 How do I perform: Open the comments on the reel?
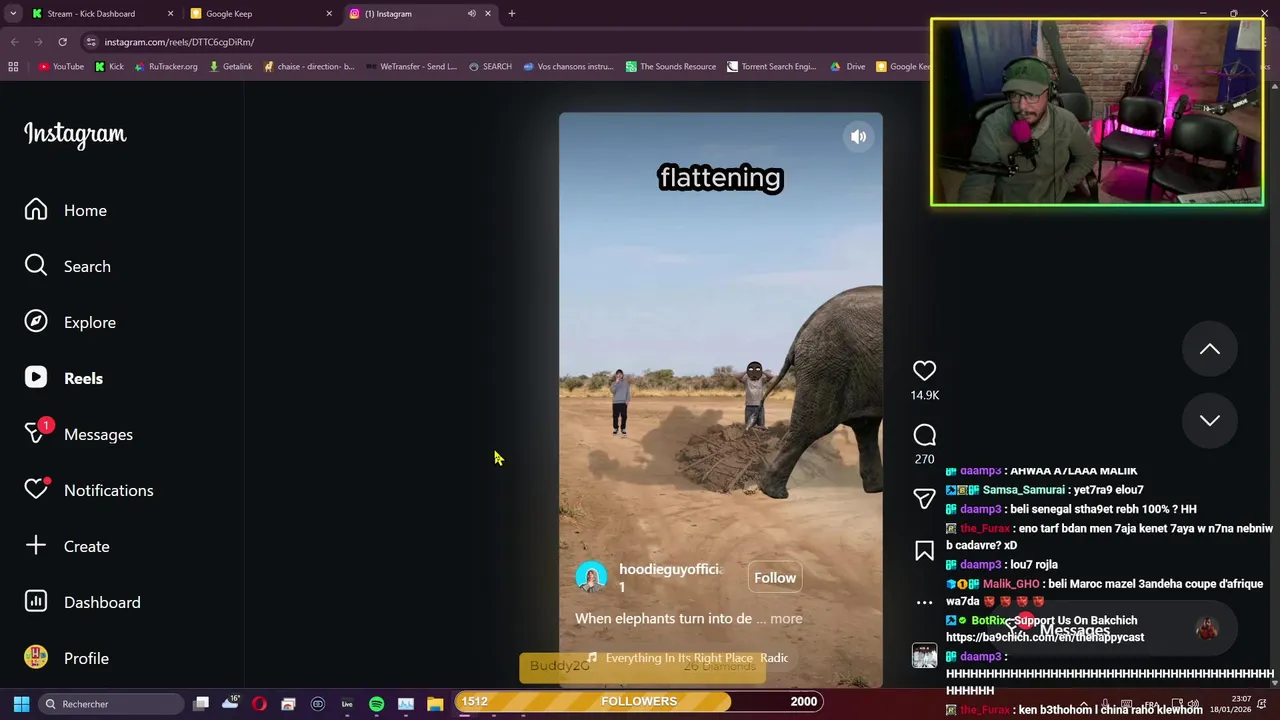point(924,435)
